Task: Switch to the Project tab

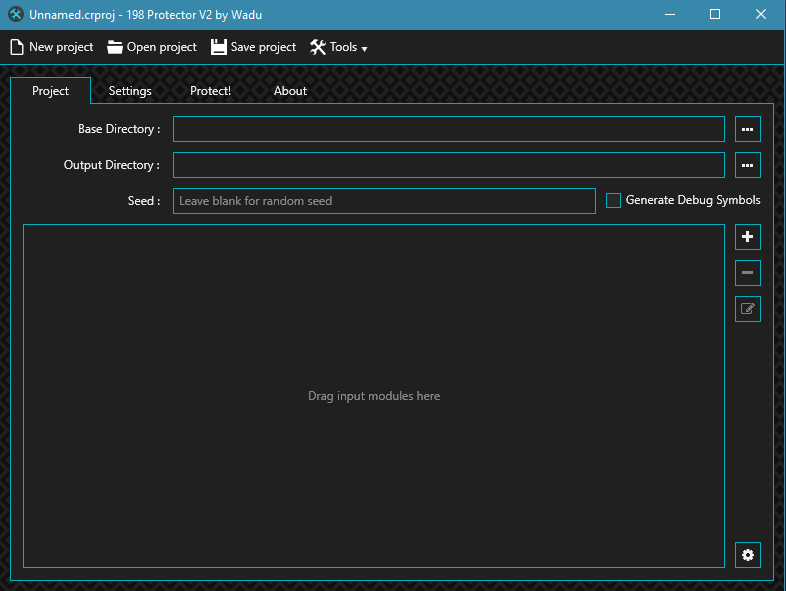Action: tap(50, 91)
